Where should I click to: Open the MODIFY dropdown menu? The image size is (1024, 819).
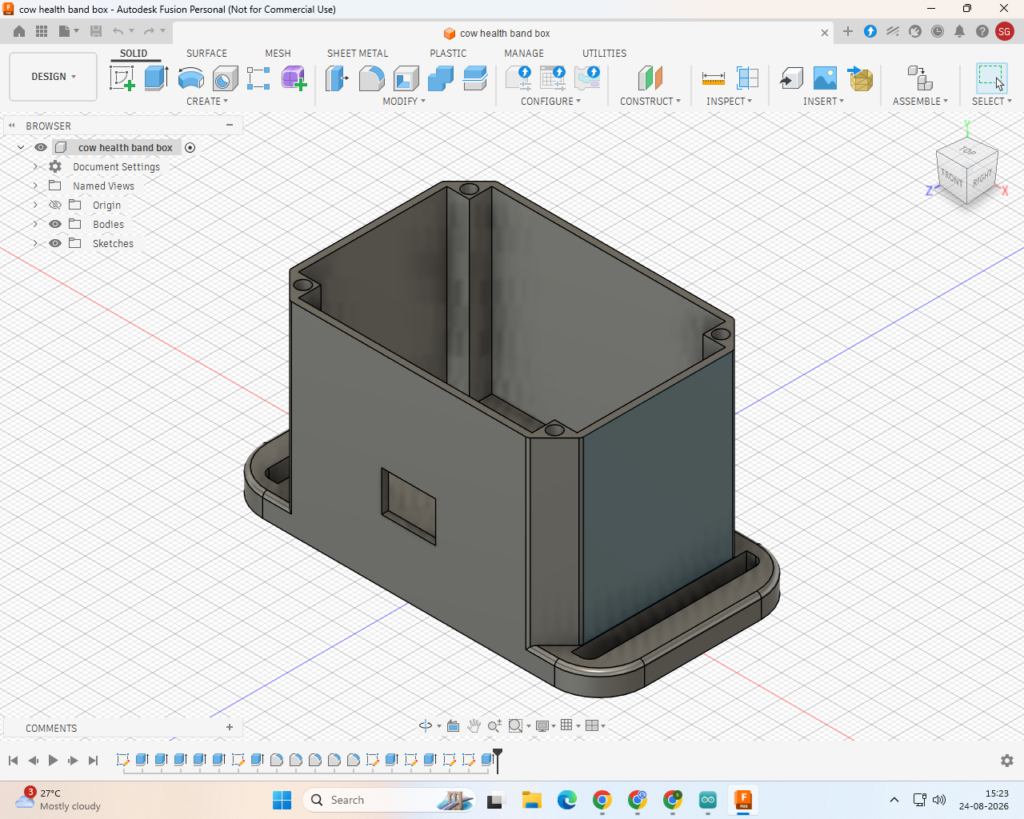[x=404, y=101]
